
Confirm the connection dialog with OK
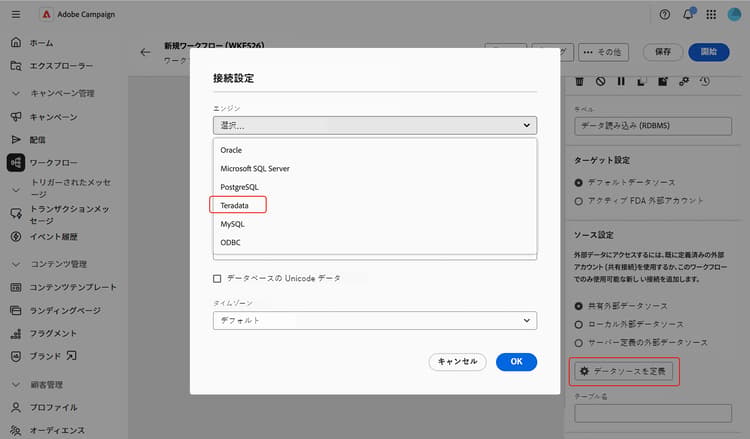516,362
